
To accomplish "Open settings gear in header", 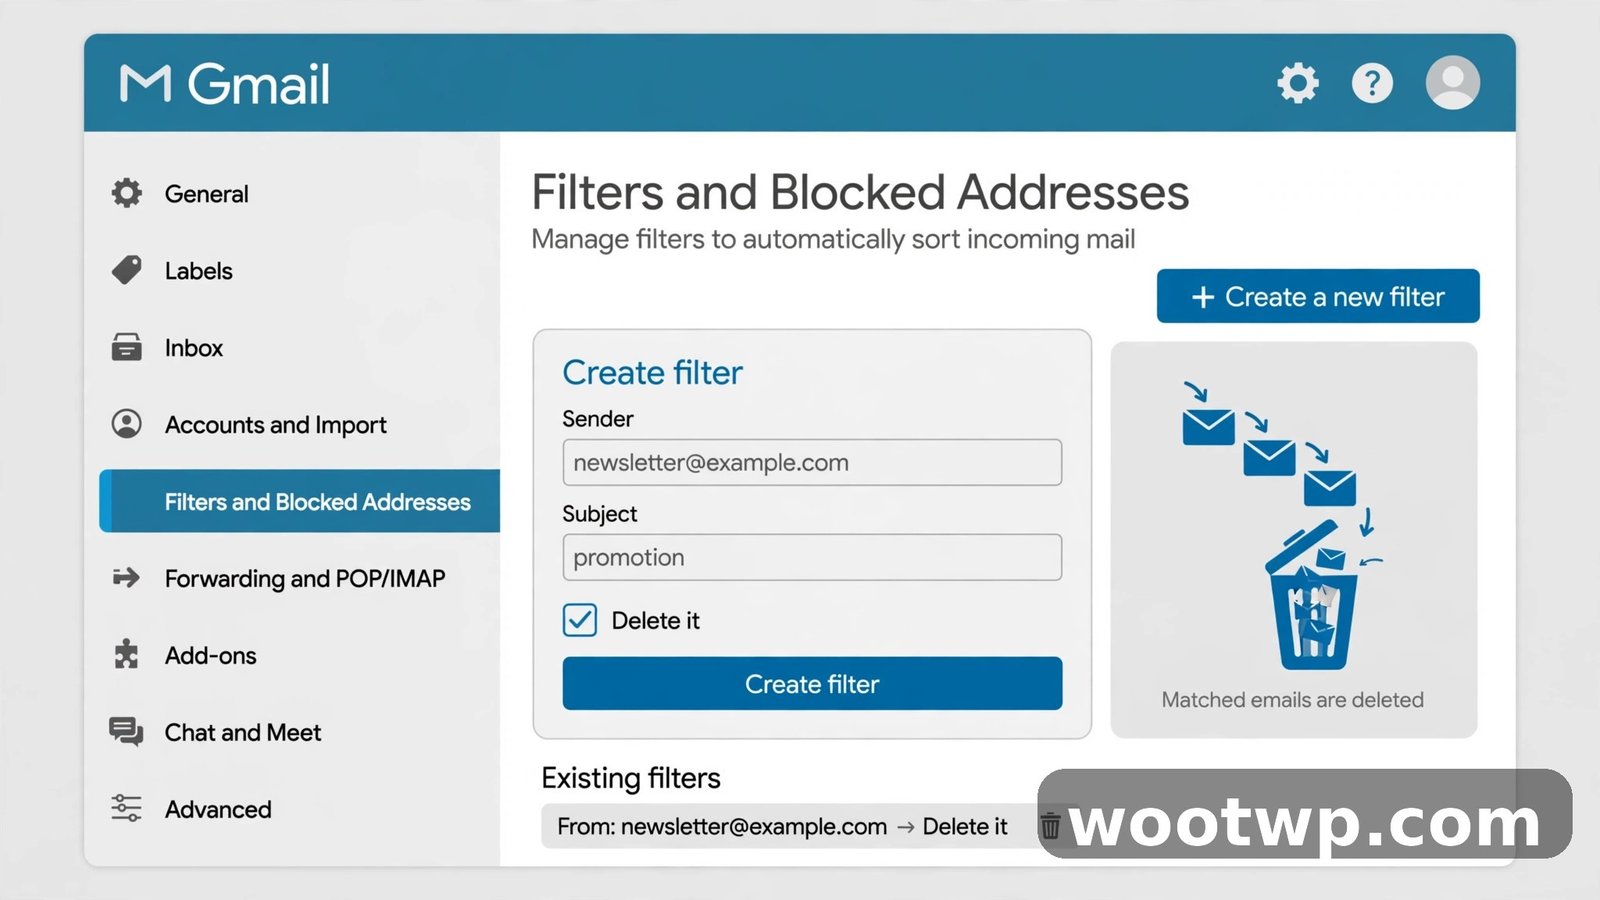I will tap(1298, 83).
